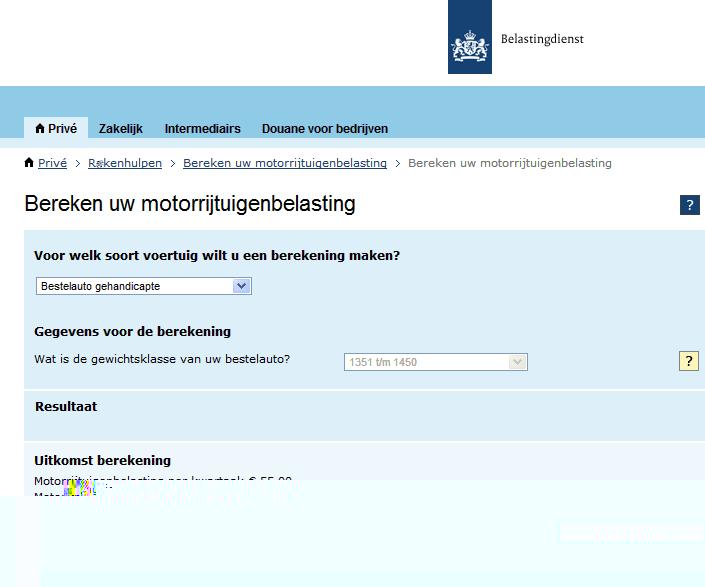Click the Uitkomst berekening heading
This screenshot has height=587, width=705.
[103, 460]
